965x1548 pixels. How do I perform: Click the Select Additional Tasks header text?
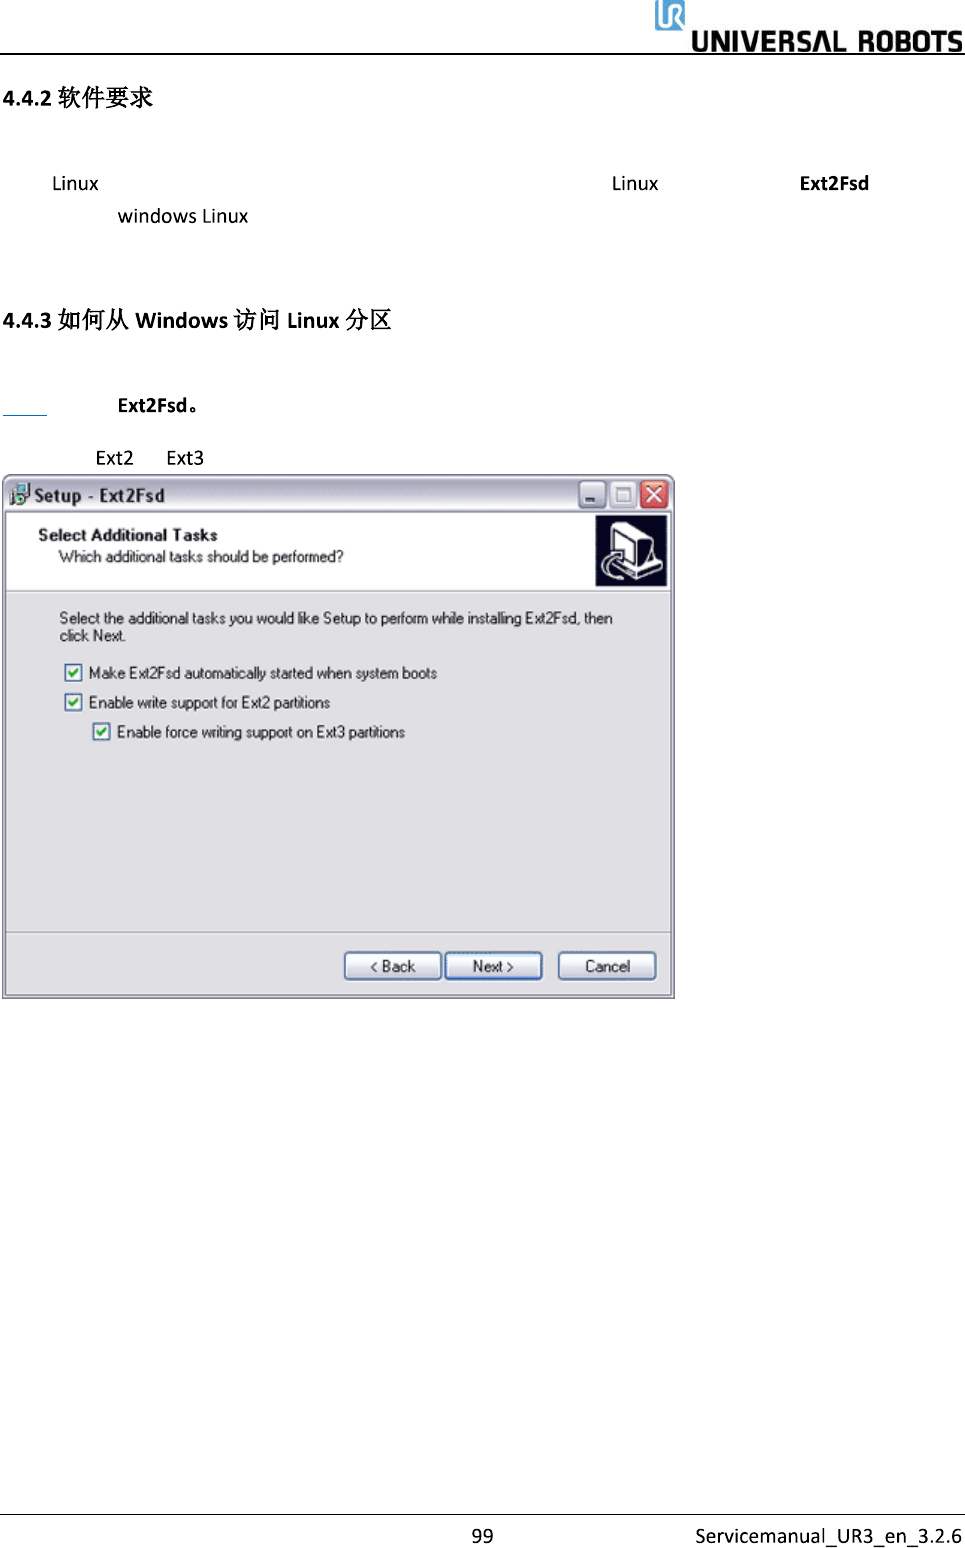click(x=128, y=535)
